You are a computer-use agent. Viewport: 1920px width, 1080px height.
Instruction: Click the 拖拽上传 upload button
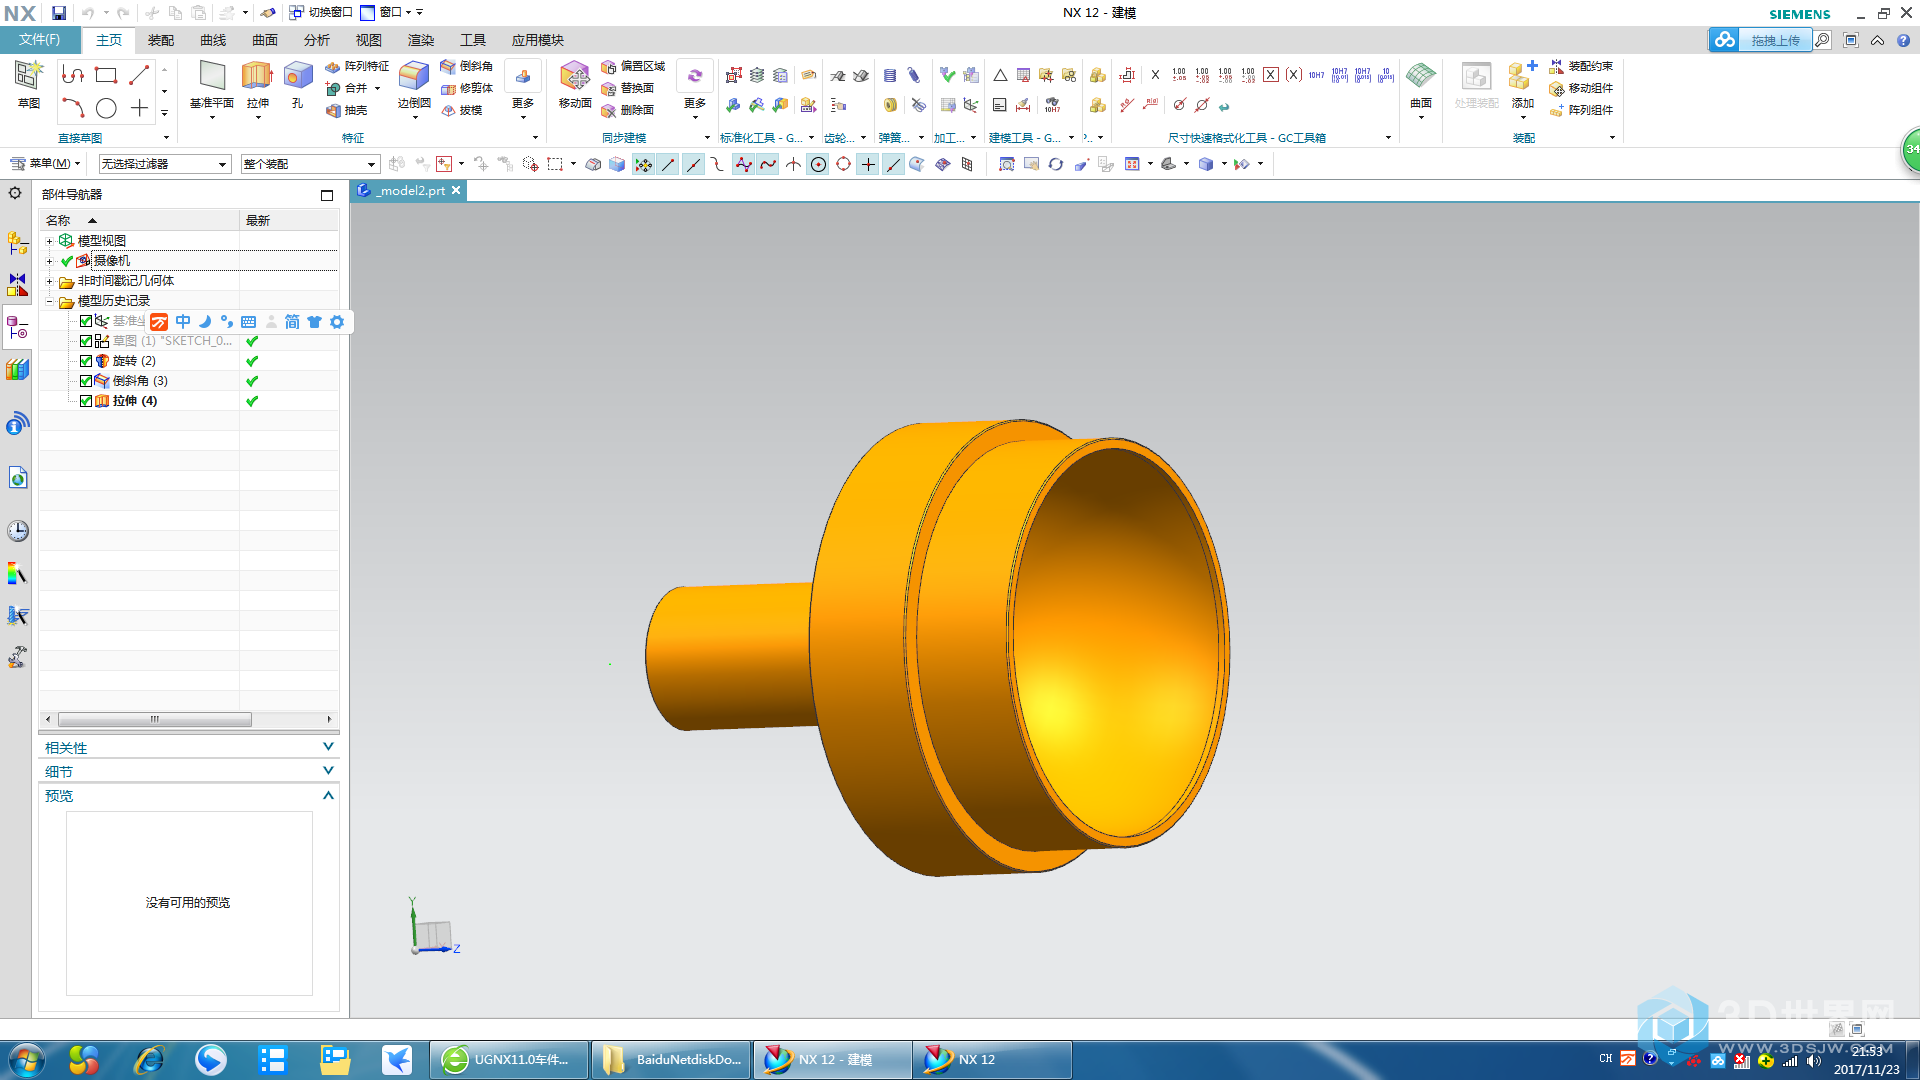1760,40
